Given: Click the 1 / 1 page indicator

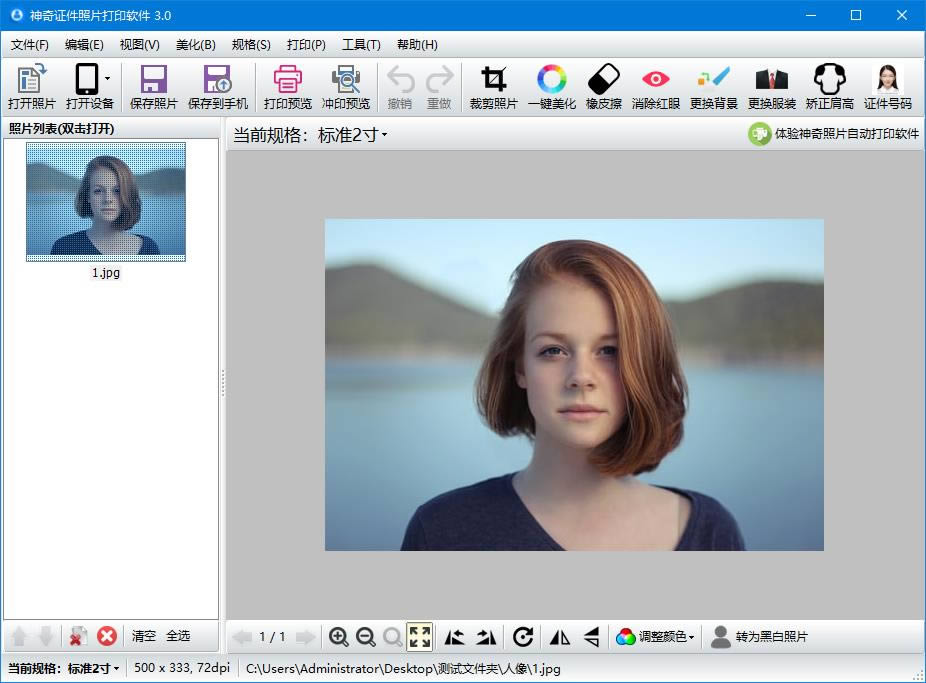Looking at the screenshot, I should (x=272, y=637).
